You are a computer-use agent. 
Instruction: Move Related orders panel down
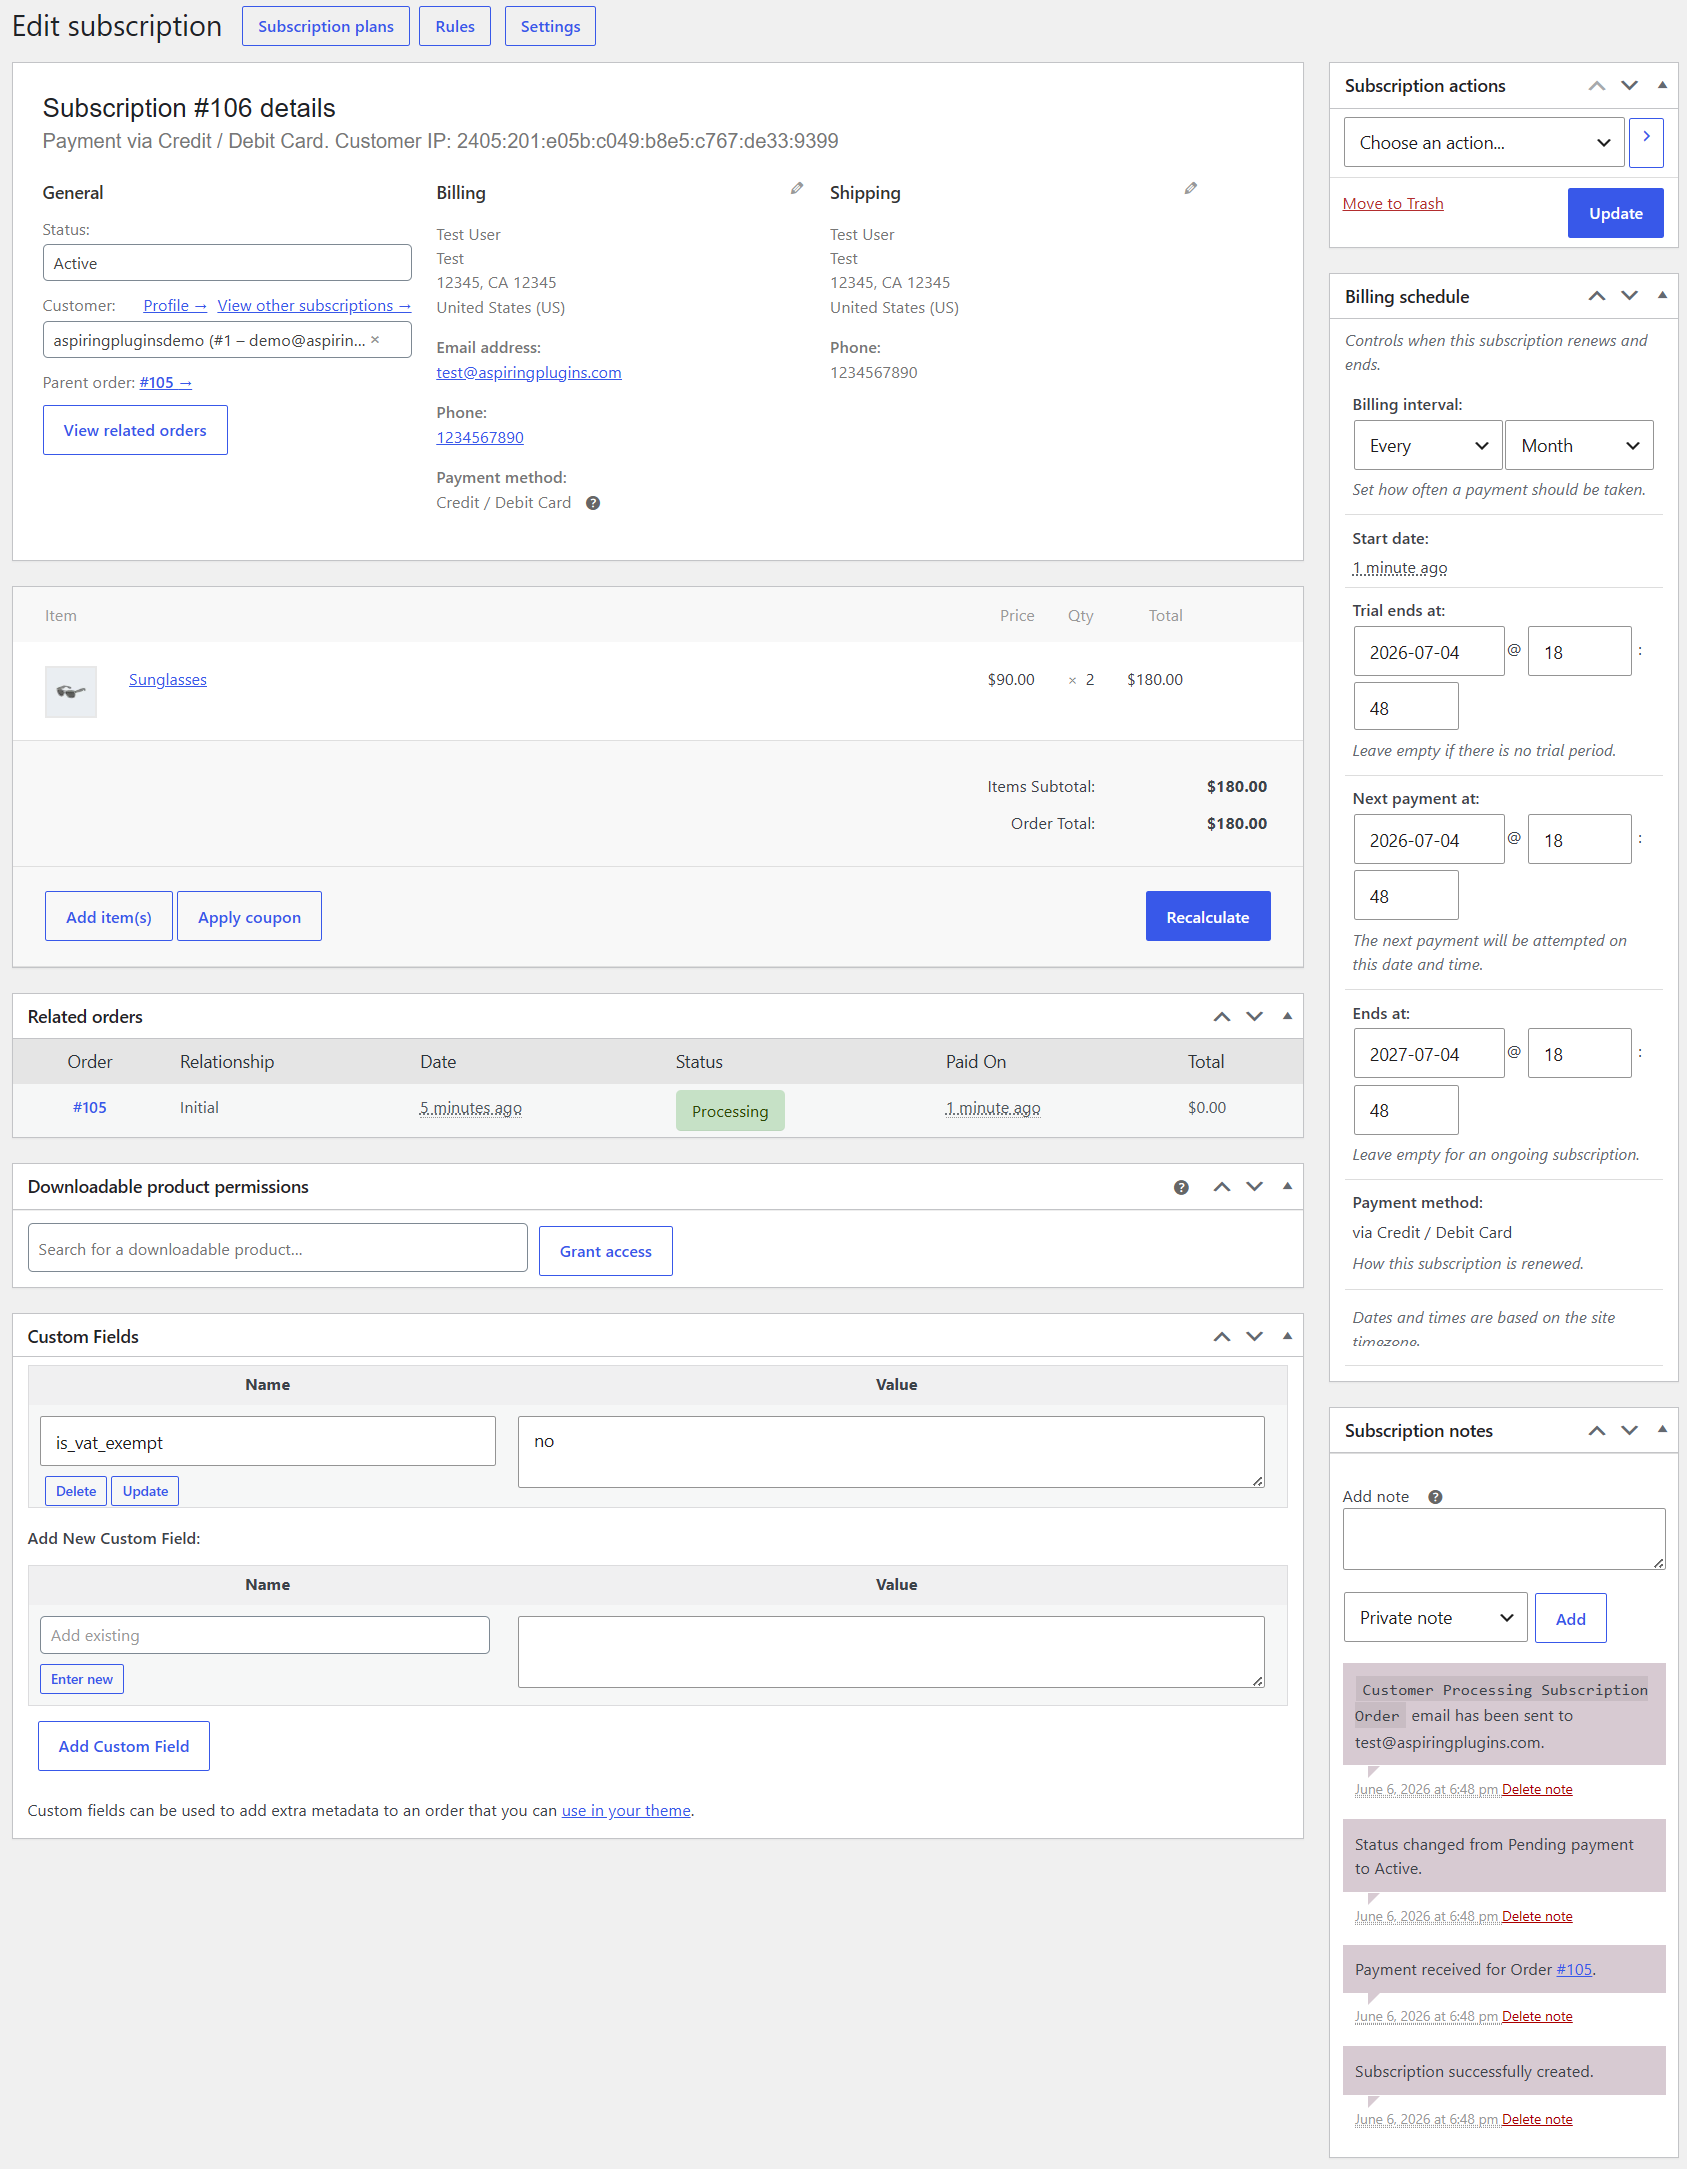coord(1255,1017)
